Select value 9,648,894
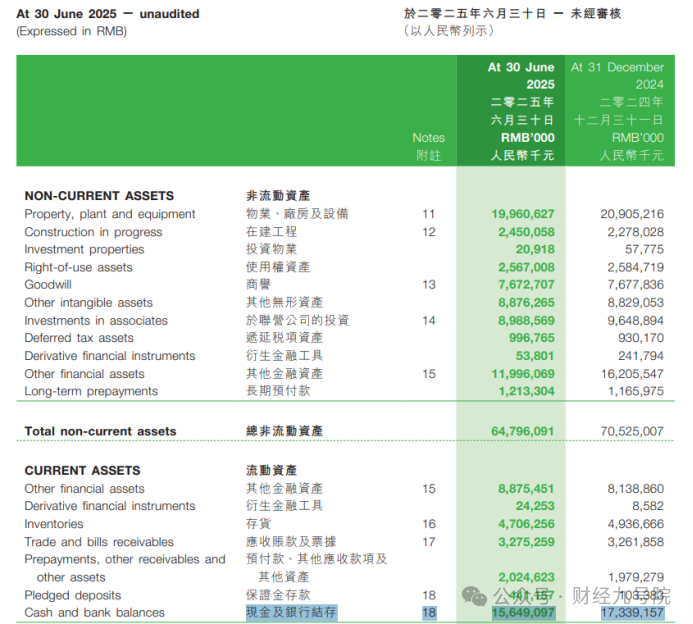This screenshot has height=624, width=693. [635, 321]
